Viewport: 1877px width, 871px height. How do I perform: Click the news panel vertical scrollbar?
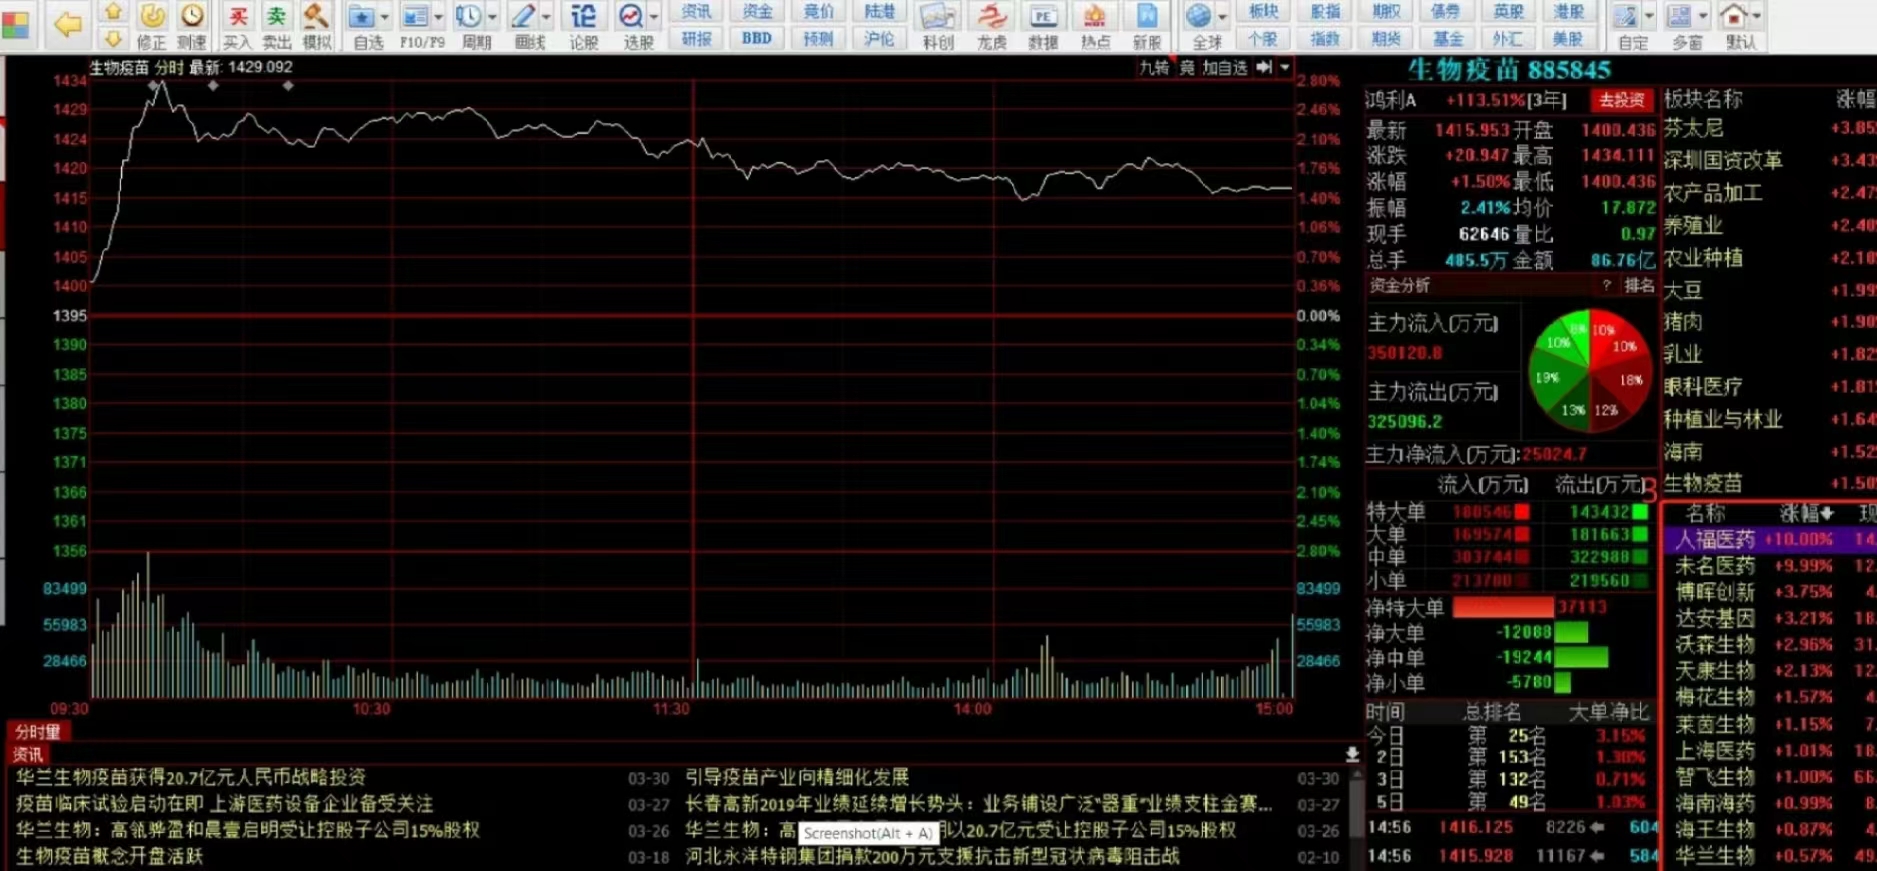tap(1355, 811)
